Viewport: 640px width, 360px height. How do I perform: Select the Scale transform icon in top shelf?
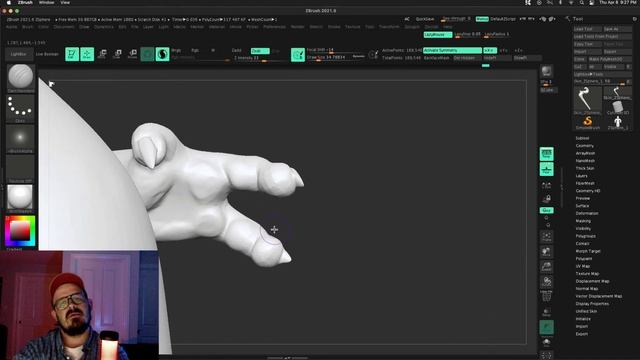click(x=118, y=54)
